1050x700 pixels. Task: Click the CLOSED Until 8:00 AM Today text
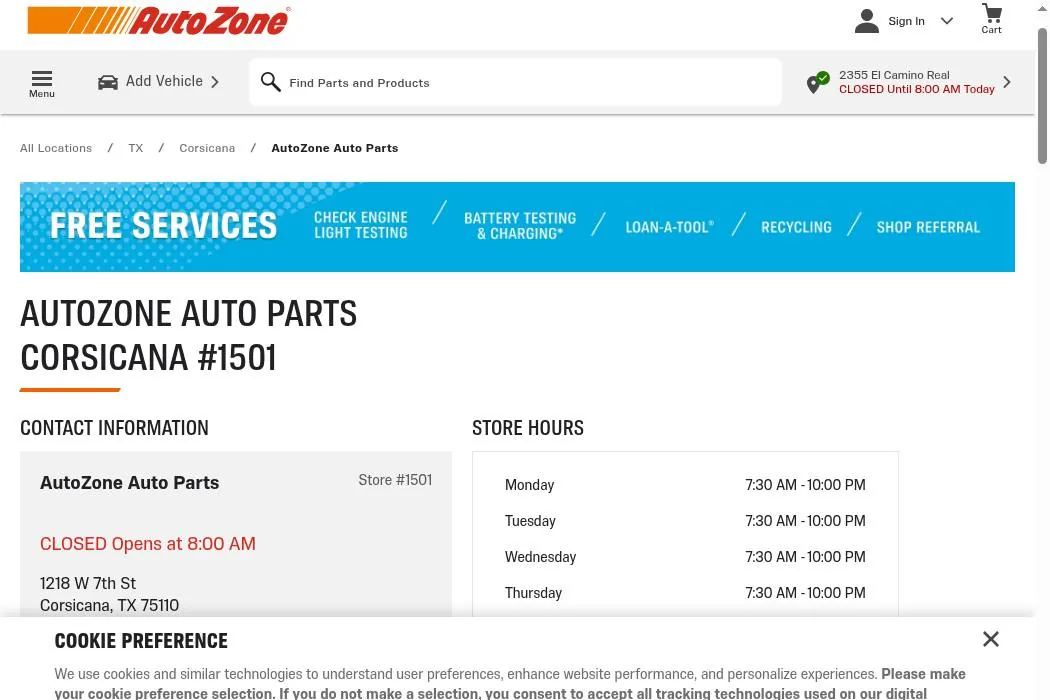coord(917,89)
